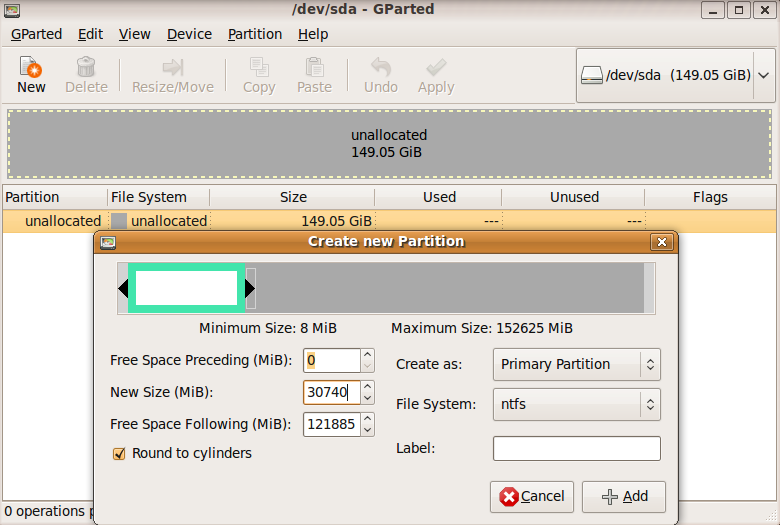The width and height of the screenshot is (780, 525).
Task: Open the GParted menu
Action: (x=36, y=34)
